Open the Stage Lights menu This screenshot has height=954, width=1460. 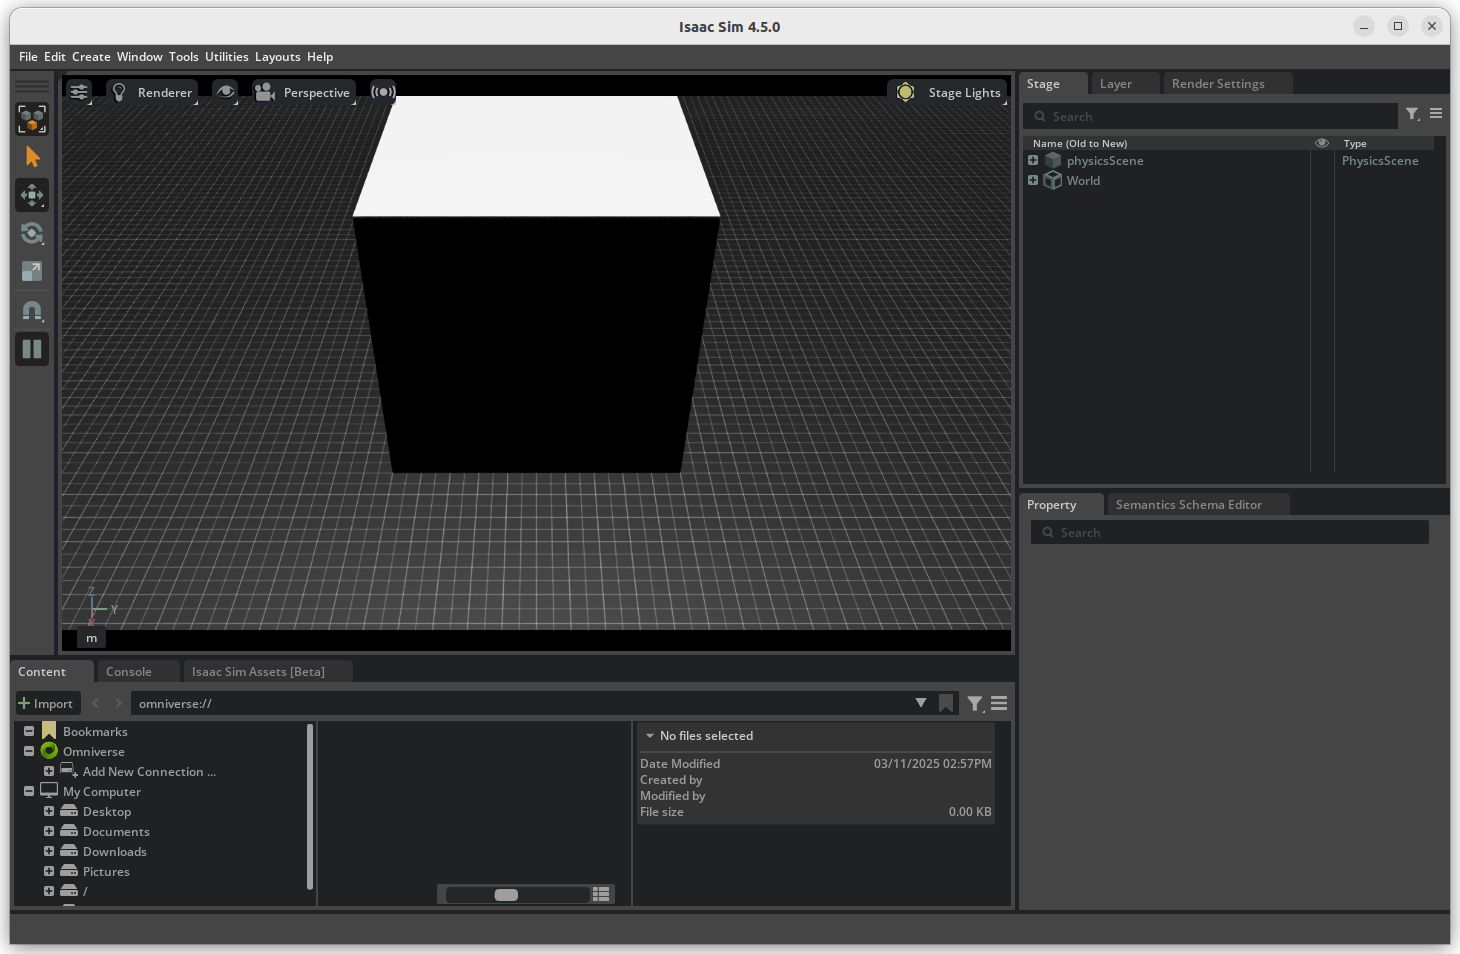(x=947, y=92)
